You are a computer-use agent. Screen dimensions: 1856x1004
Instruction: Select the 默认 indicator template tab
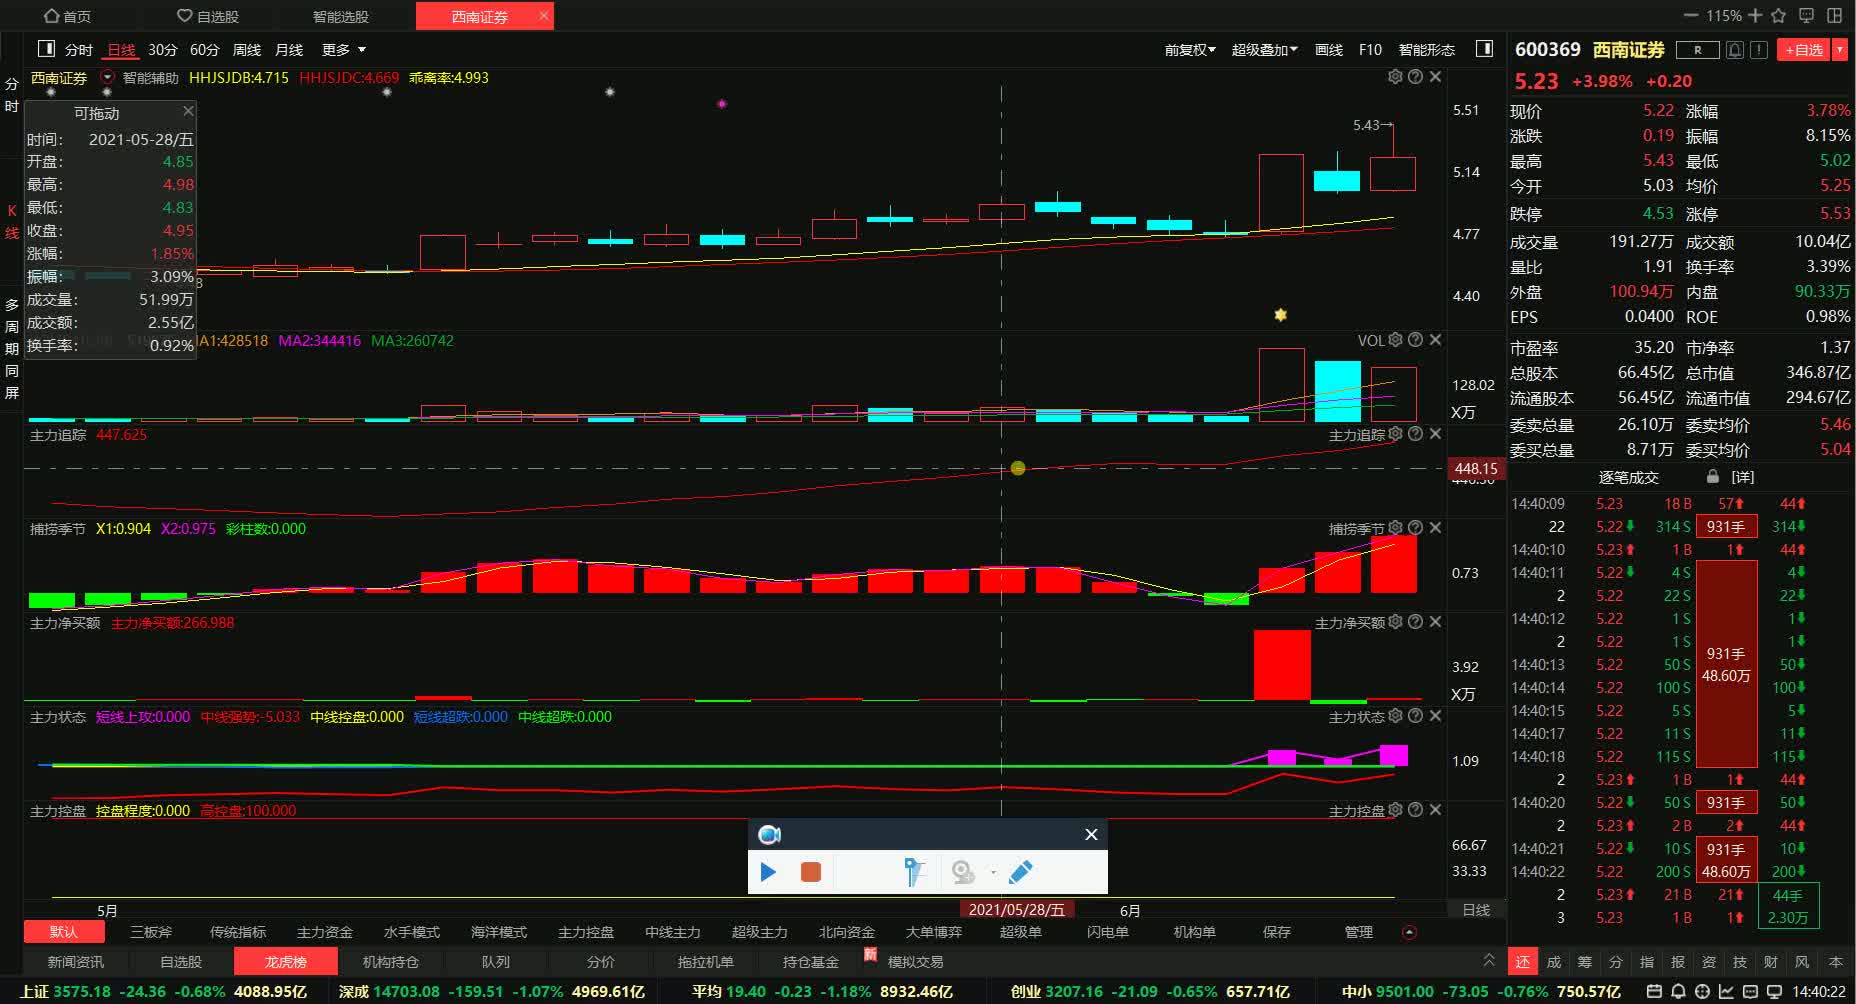tap(64, 932)
